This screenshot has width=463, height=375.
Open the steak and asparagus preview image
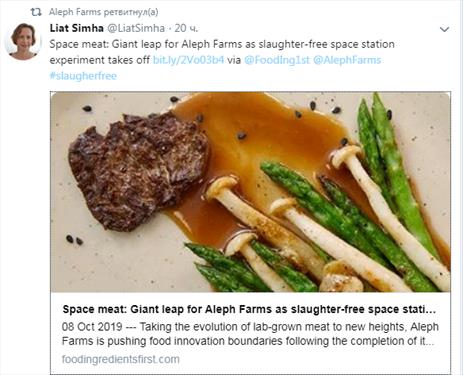point(250,192)
